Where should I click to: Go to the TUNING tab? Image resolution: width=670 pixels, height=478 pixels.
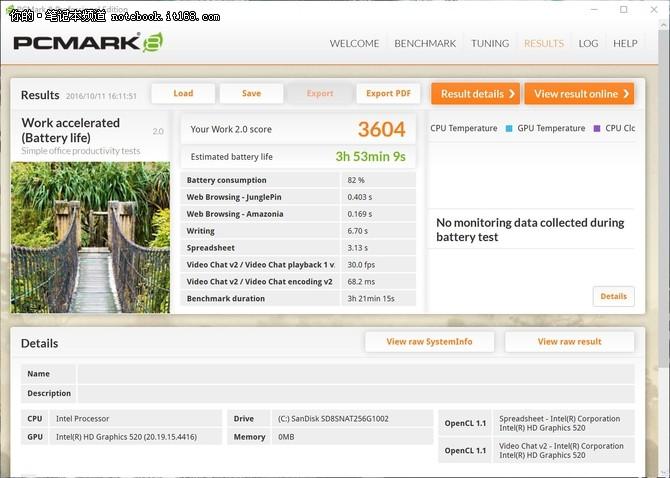point(490,44)
